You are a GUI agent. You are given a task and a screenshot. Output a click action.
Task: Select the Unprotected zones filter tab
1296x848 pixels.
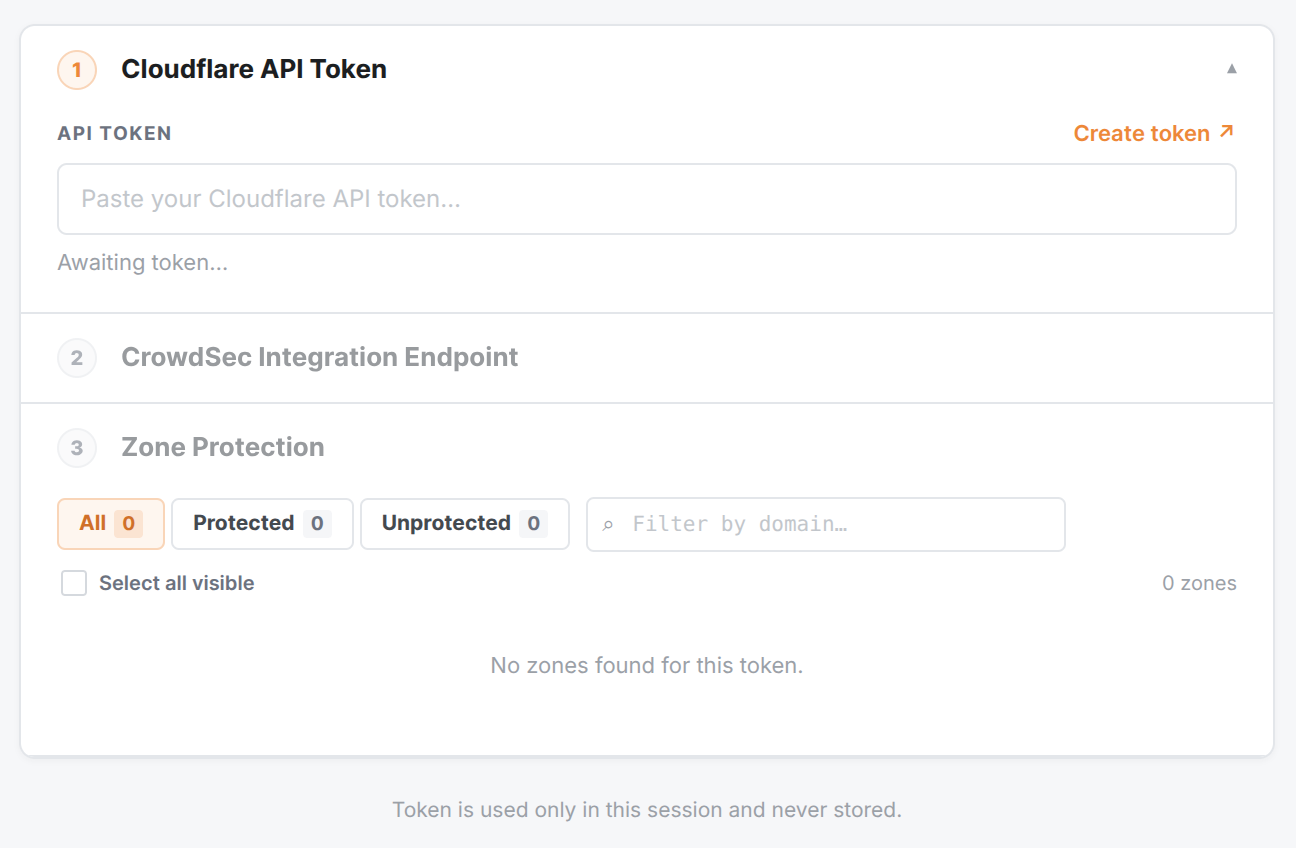point(465,523)
